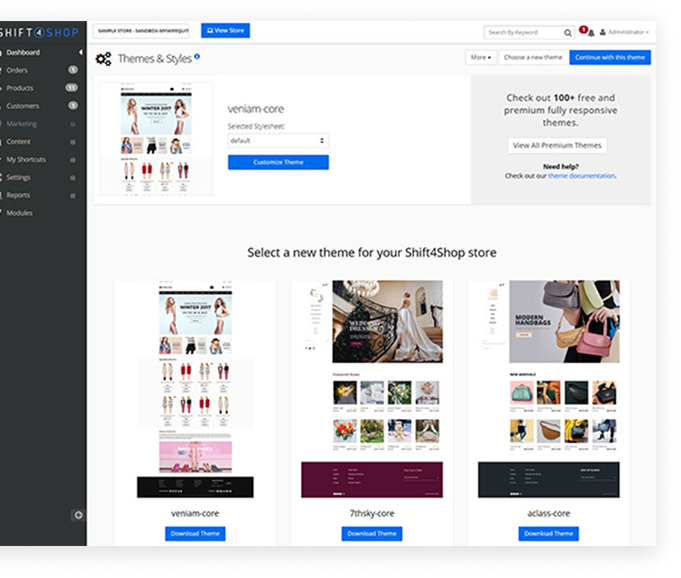The height and width of the screenshot is (578, 681).
Task: Click Choose a new theme
Action: [x=533, y=57]
